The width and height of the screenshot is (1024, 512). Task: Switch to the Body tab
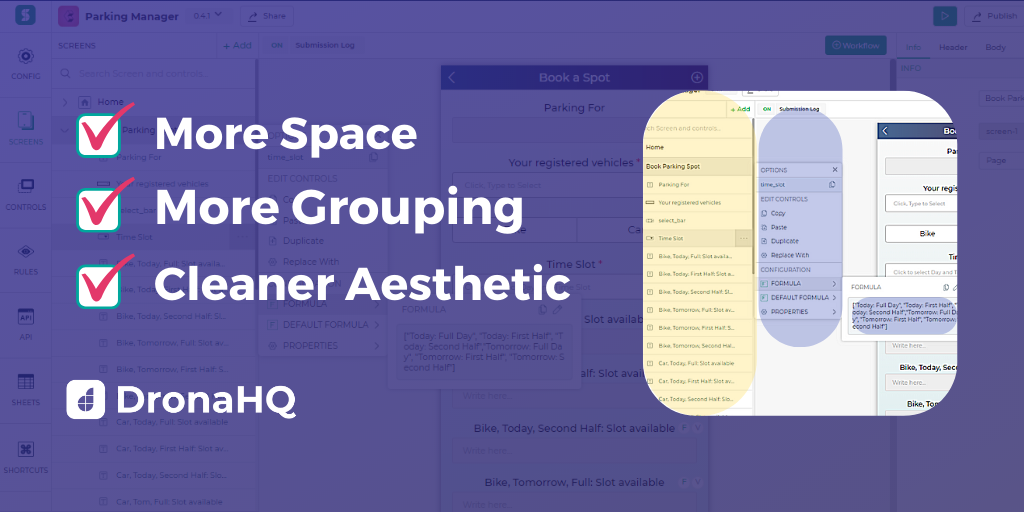tap(995, 47)
